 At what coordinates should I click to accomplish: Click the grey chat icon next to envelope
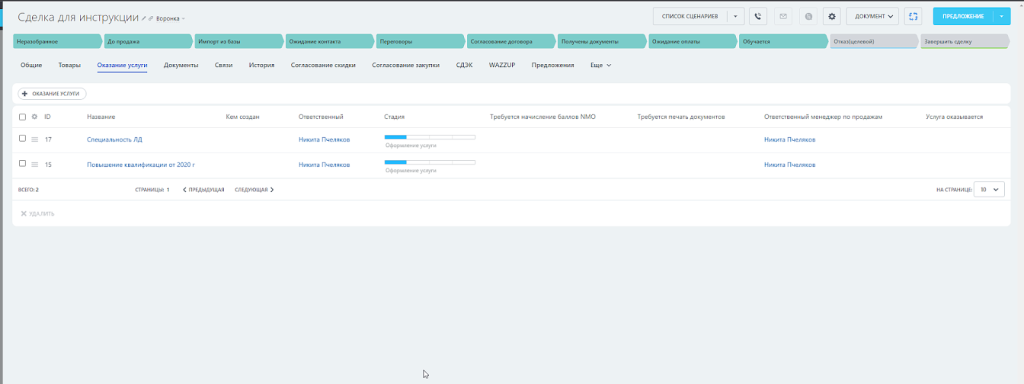pos(808,16)
